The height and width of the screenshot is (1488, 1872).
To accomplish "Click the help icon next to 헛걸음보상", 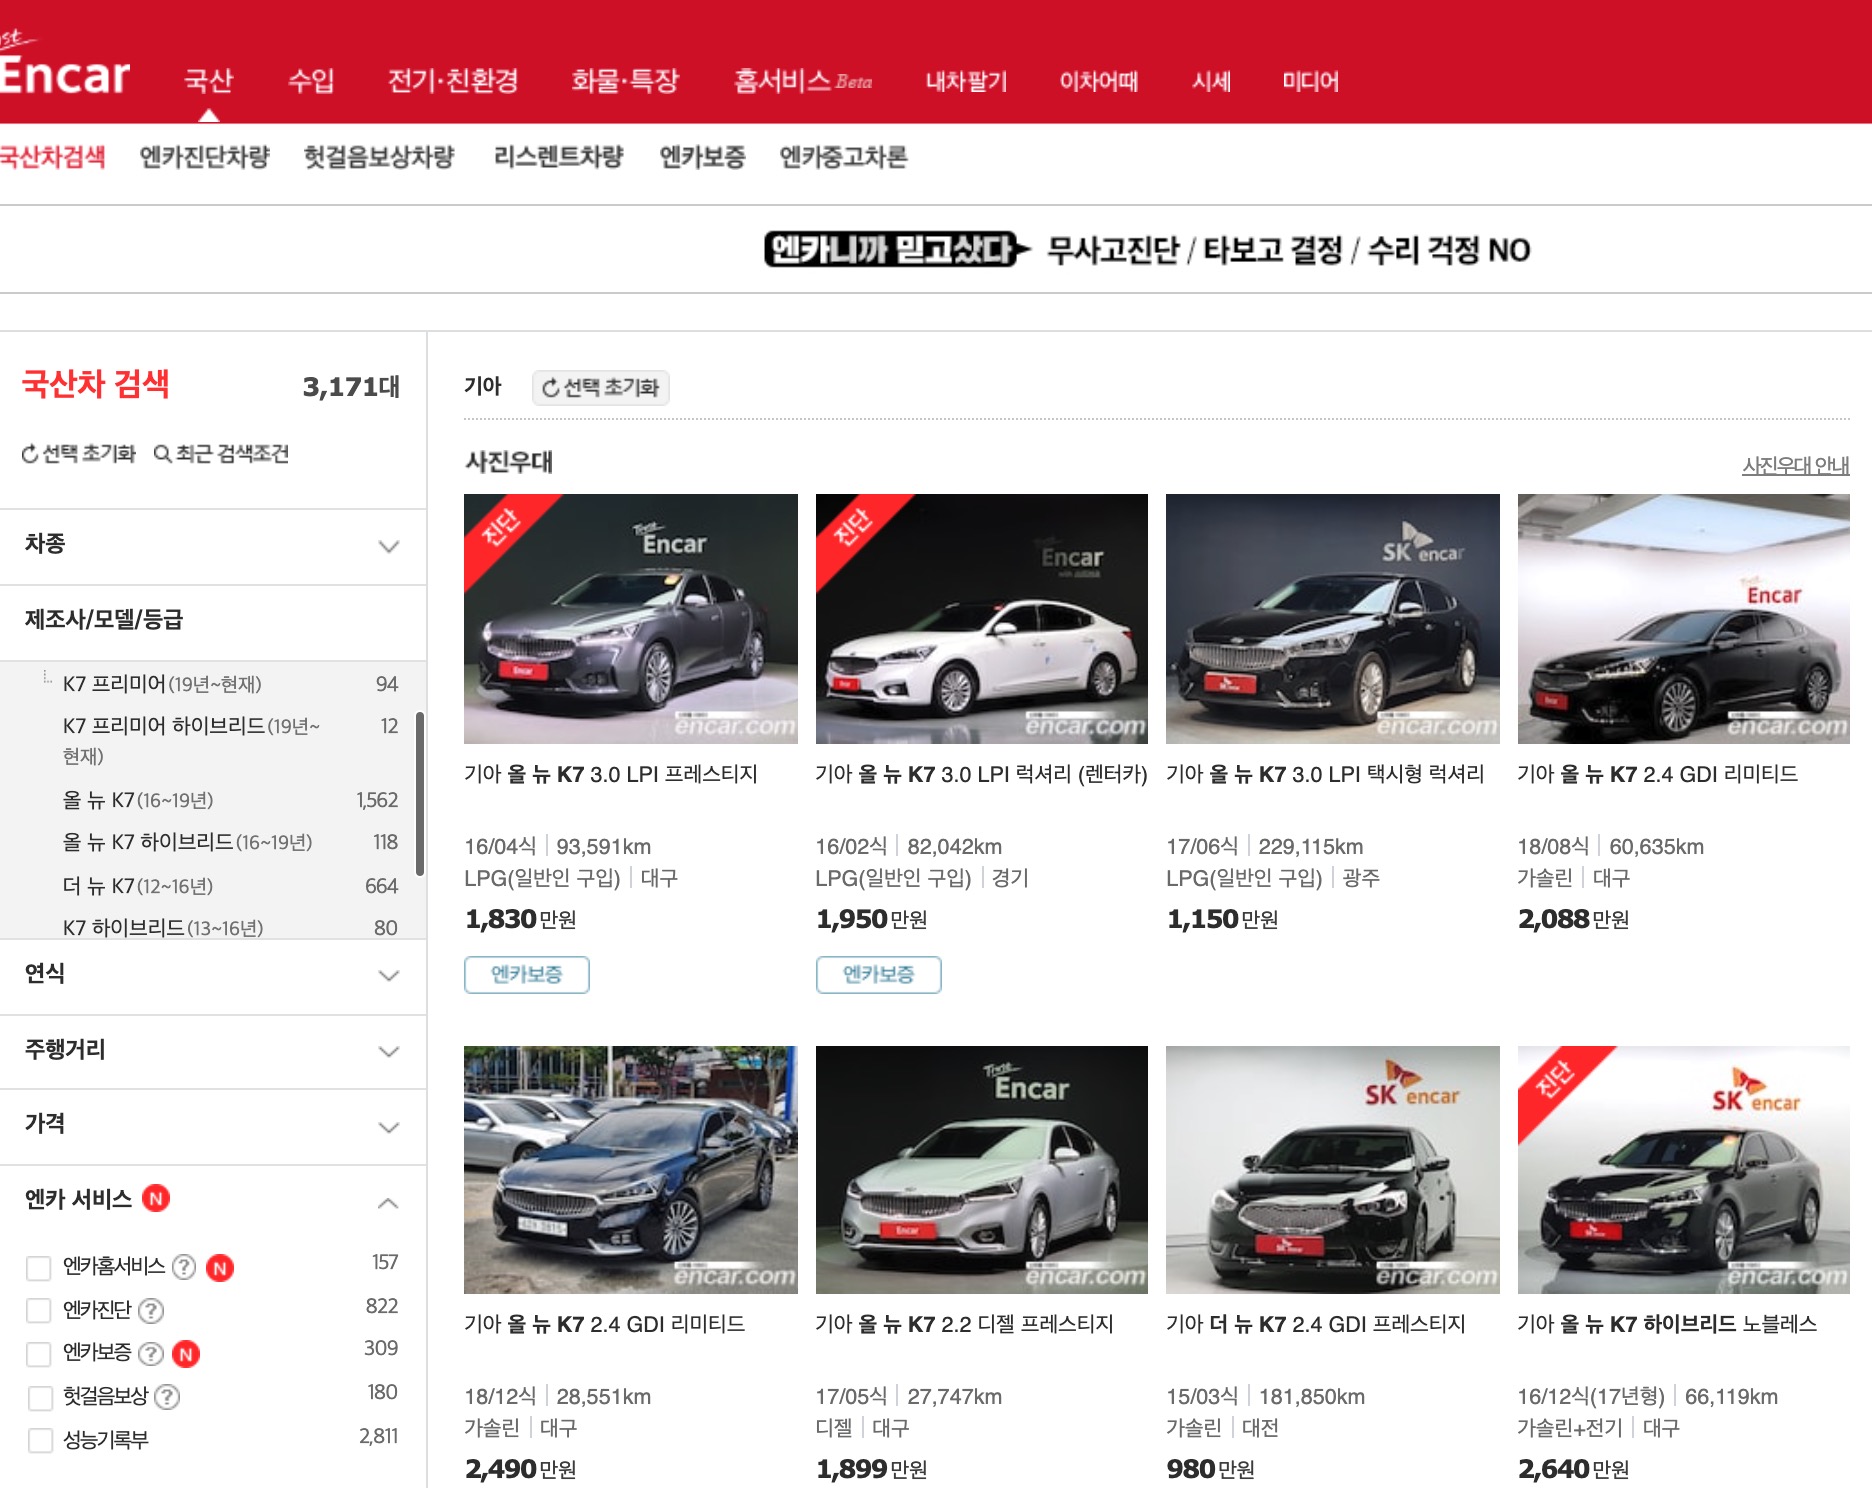I will [168, 1396].
